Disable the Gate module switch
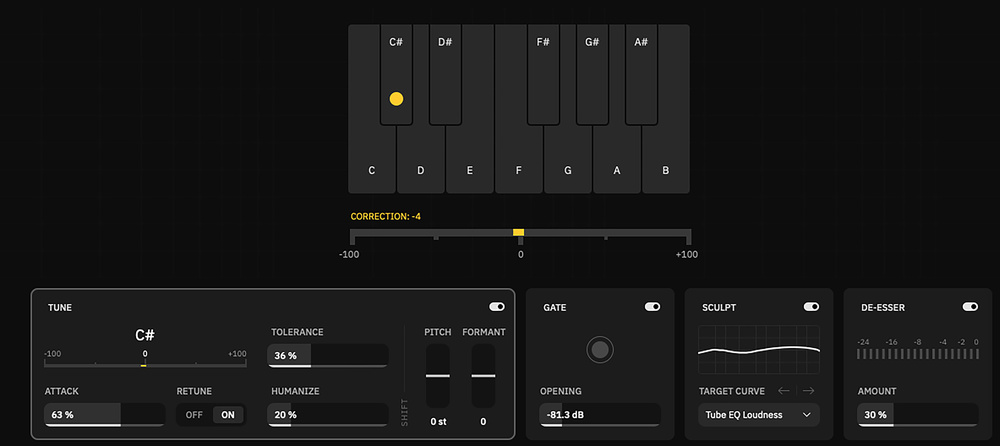Viewport: 1000px width, 446px height. coord(653,307)
